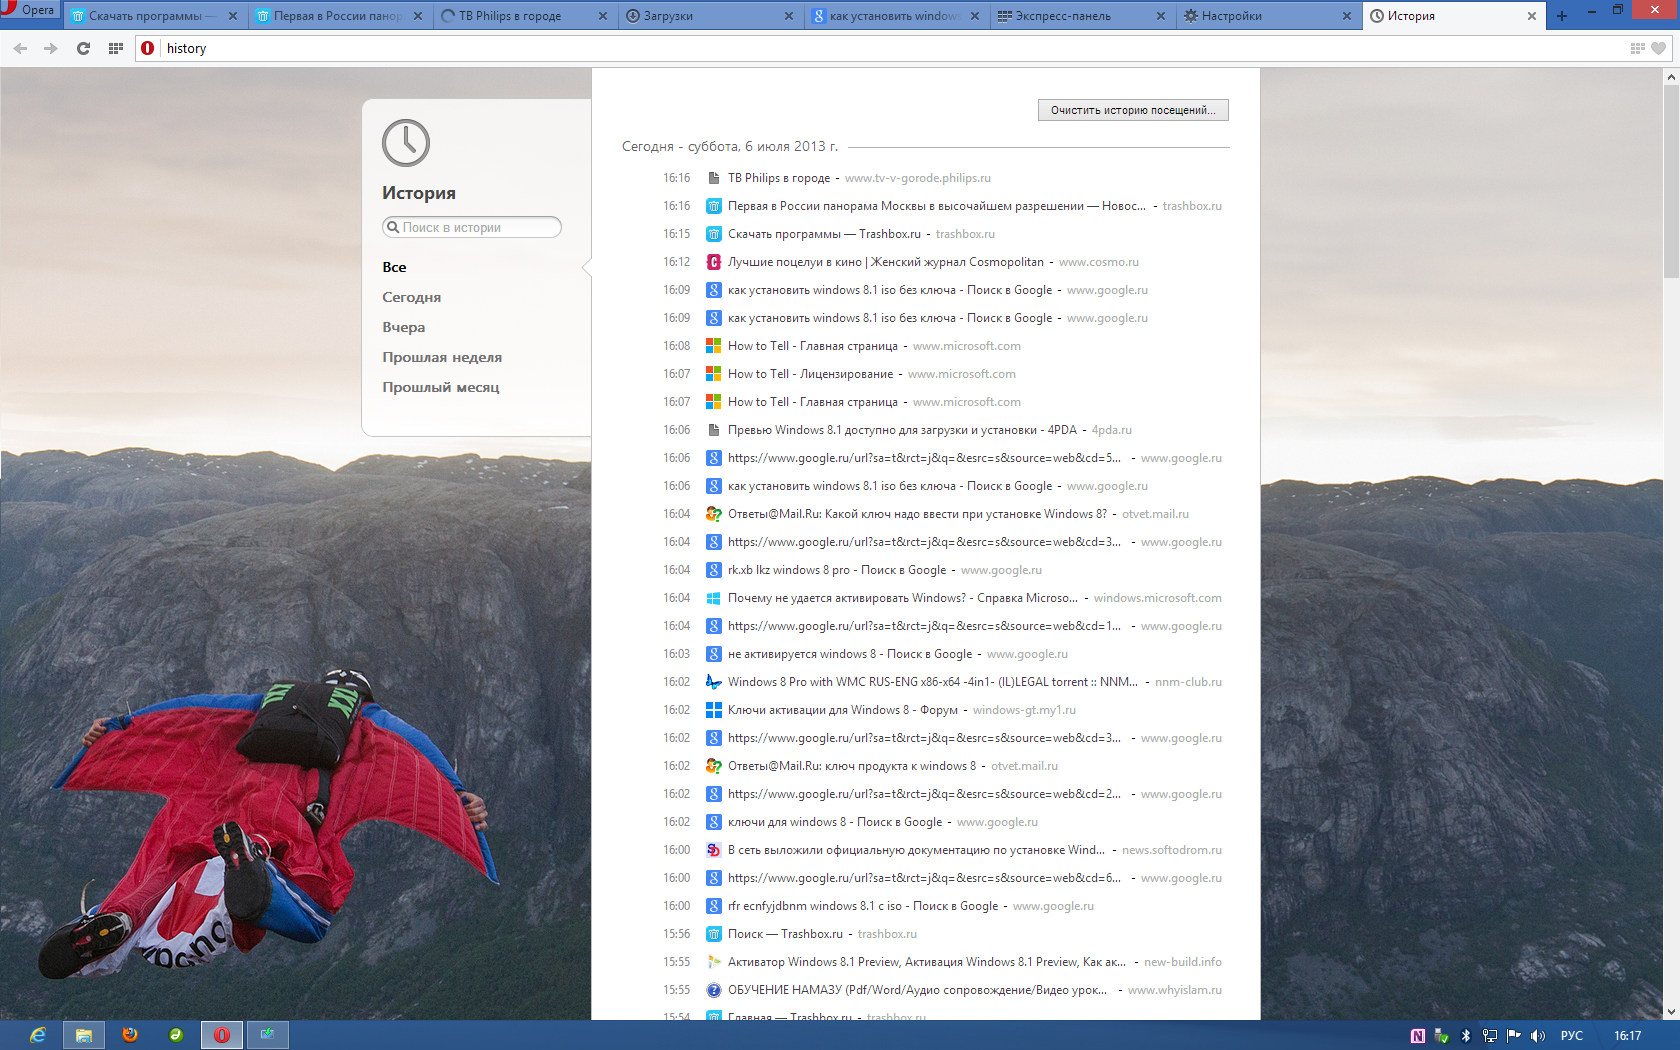Click the forward navigation arrow
1680x1050 pixels.
point(51,48)
